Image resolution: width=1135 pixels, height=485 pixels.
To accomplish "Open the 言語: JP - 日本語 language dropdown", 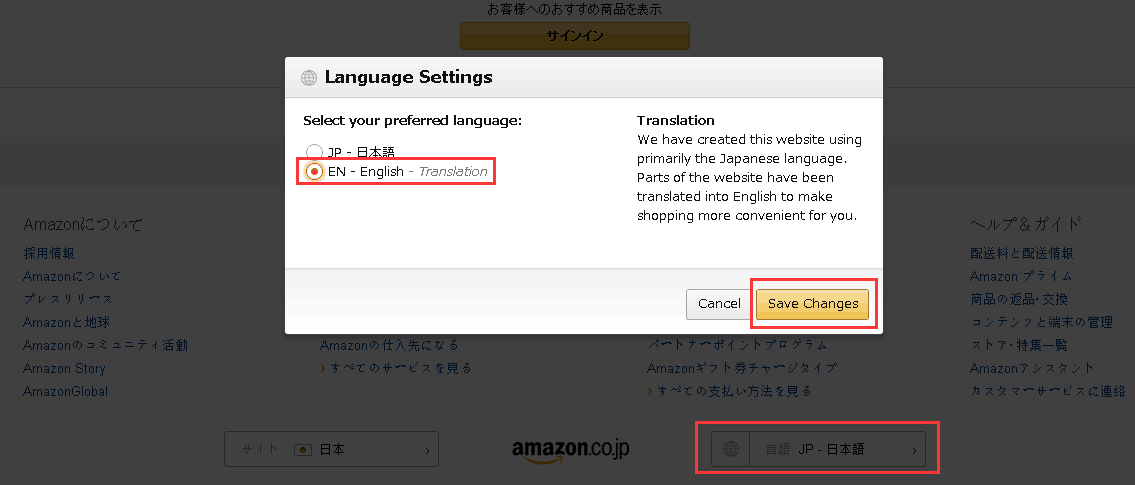I will tap(818, 450).
